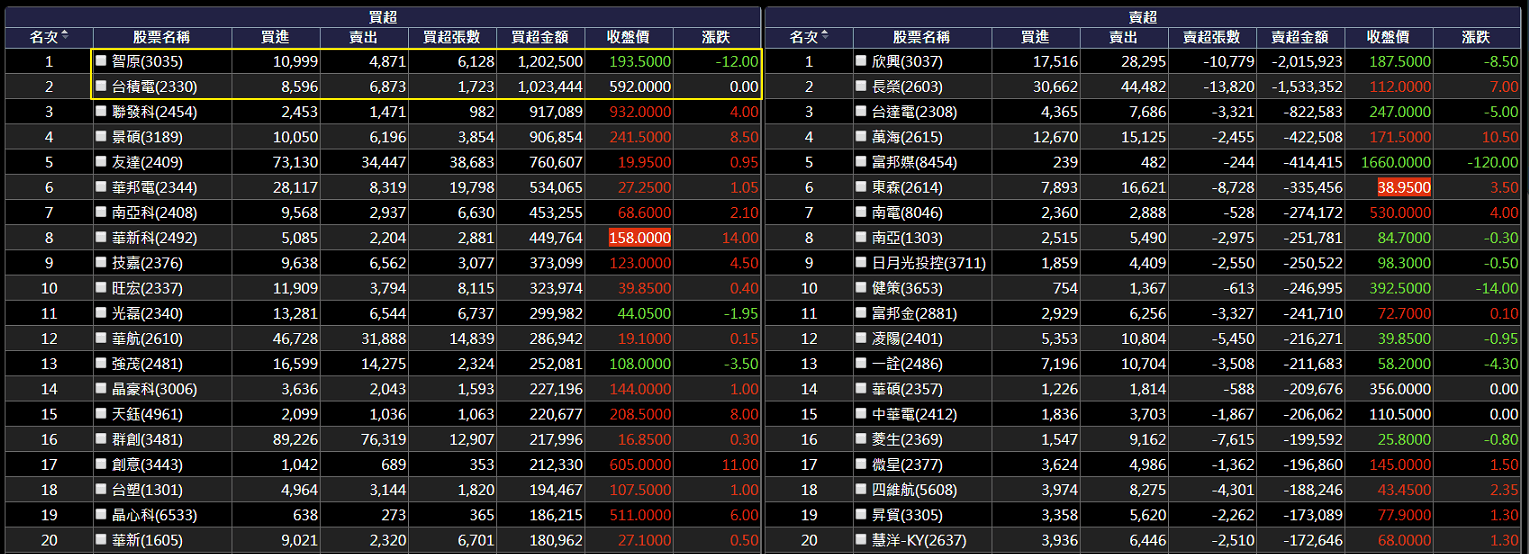1529x554 pixels.
Task: Click the stock name 南亞科(2408)
Action: (x=154, y=212)
